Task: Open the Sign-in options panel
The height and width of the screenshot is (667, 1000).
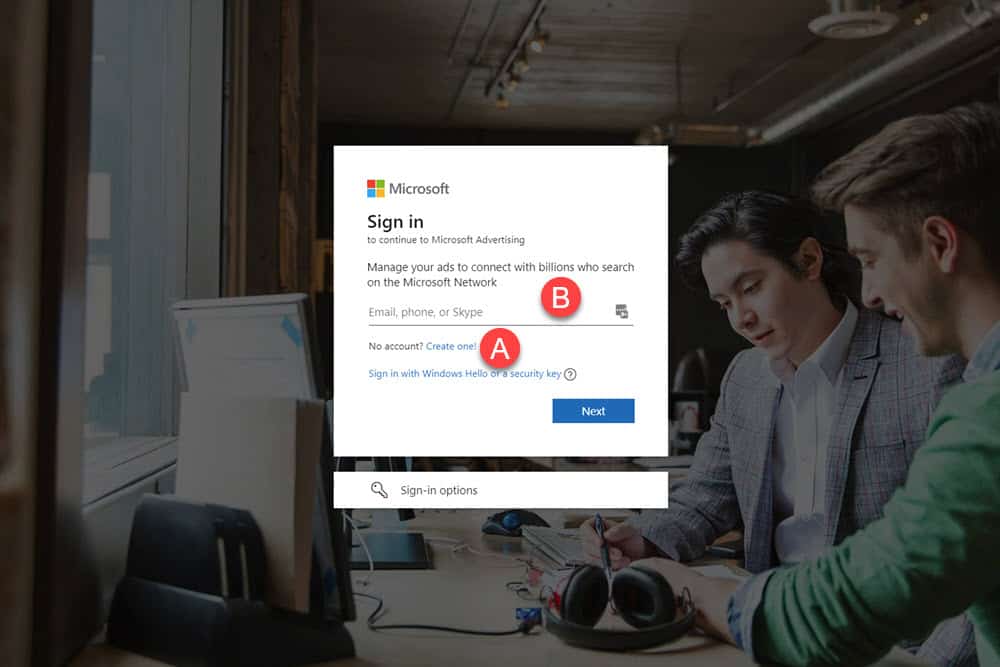Action: [501, 490]
